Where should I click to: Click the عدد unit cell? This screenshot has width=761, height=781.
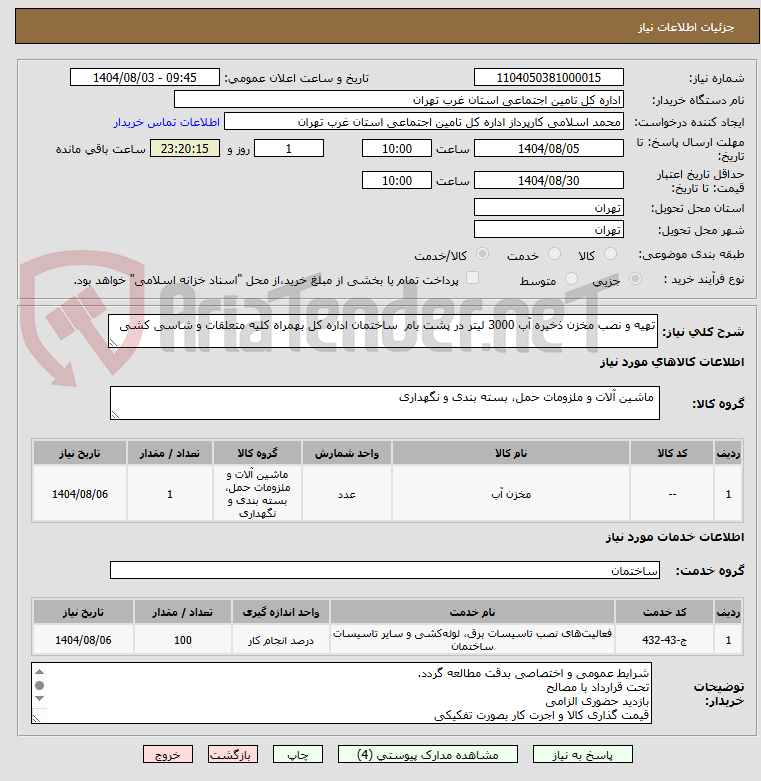[x=347, y=494]
